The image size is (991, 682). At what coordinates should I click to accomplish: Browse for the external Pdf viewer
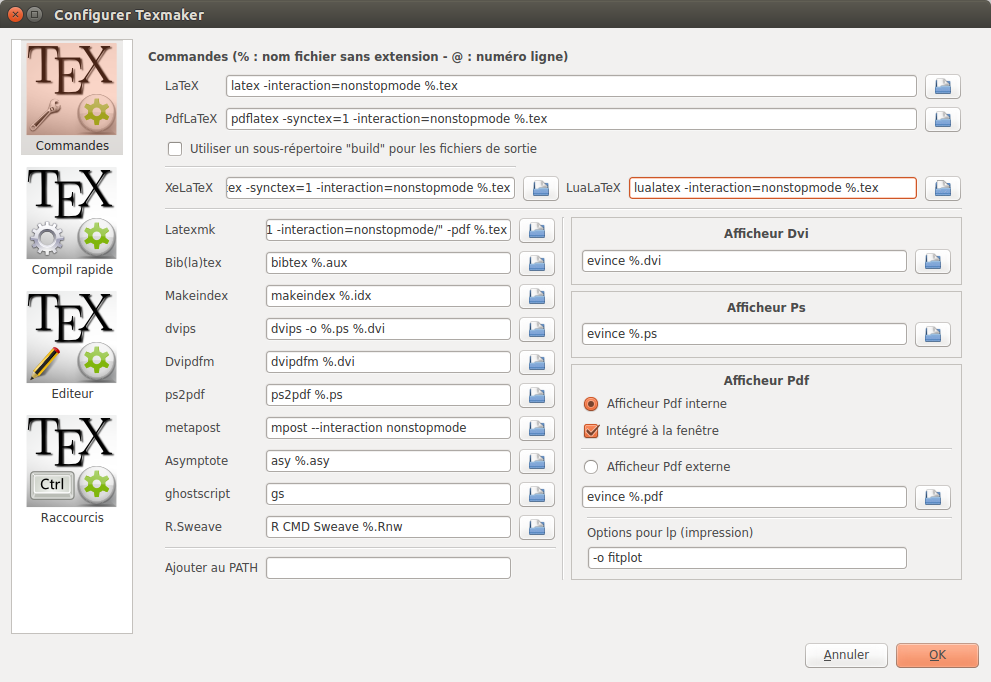coord(933,497)
